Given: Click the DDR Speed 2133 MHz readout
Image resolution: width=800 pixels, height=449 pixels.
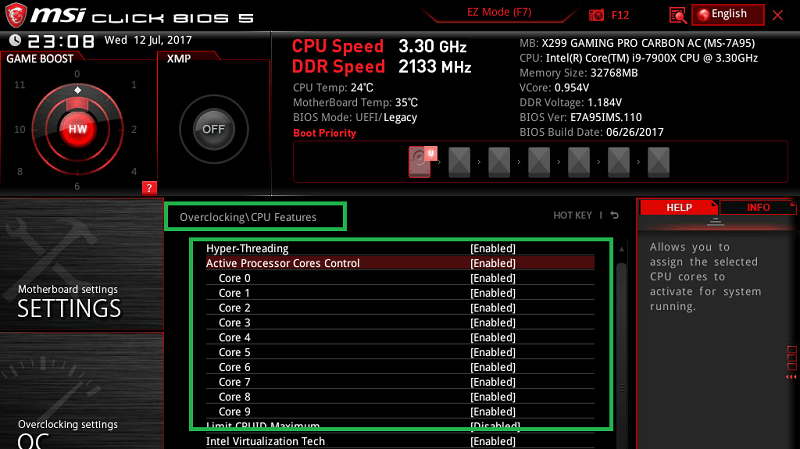Looking at the screenshot, I should pos(381,67).
